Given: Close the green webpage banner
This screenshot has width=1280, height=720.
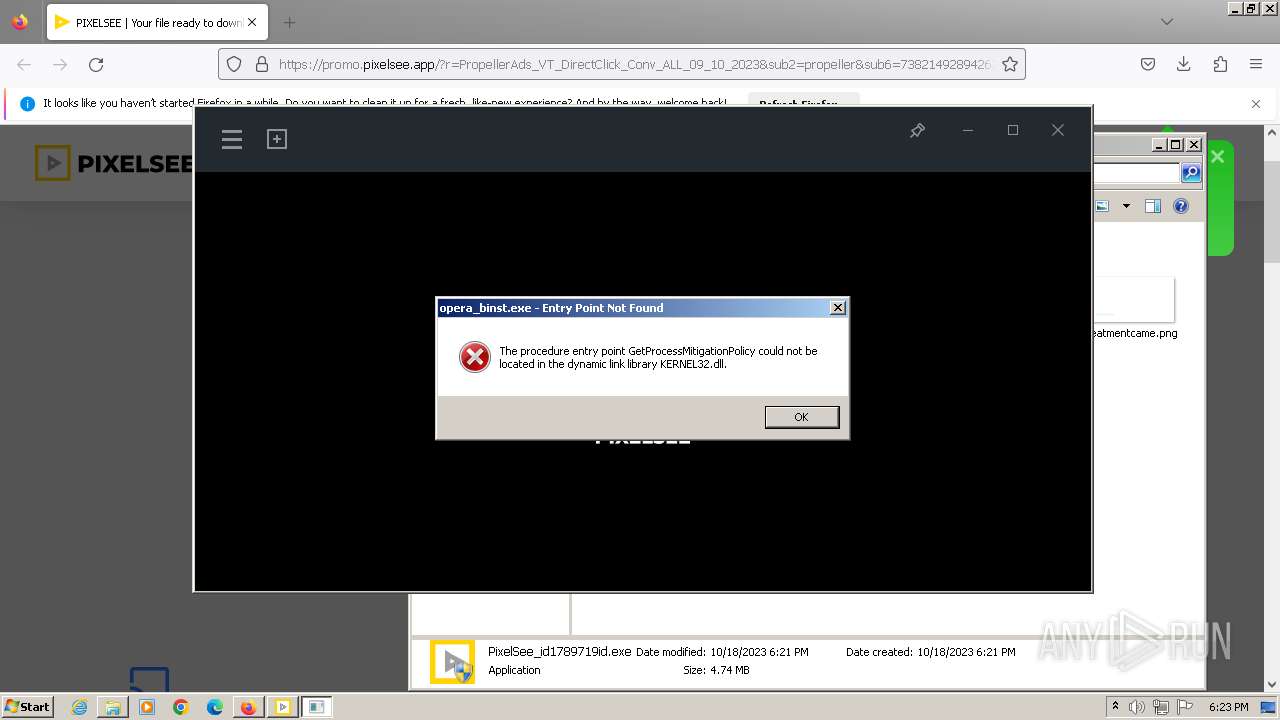Looking at the screenshot, I should [1217, 156].
